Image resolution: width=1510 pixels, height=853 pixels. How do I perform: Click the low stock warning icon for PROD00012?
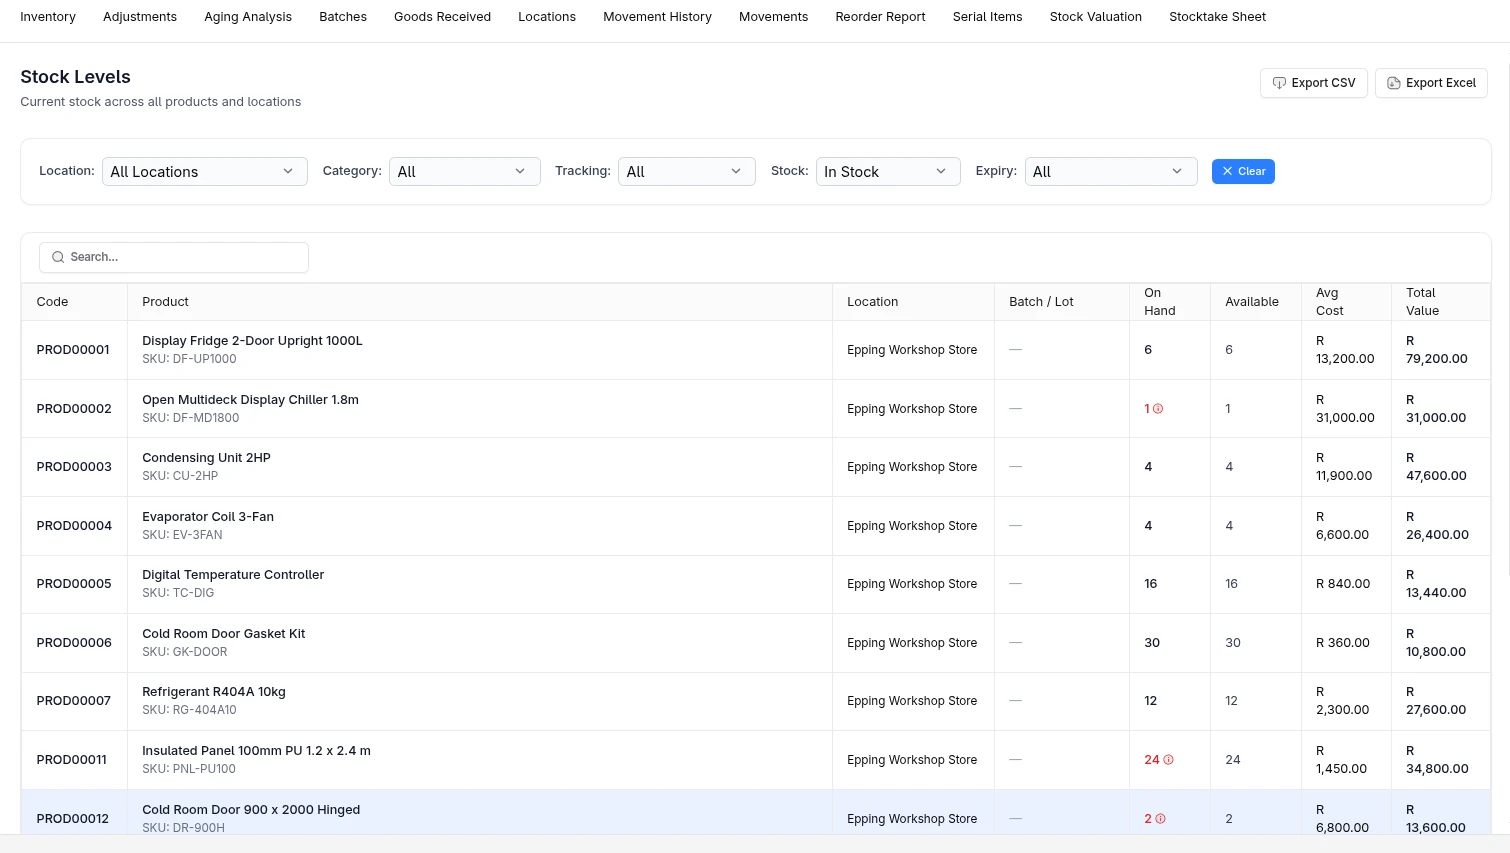[x=1160, y=819]
